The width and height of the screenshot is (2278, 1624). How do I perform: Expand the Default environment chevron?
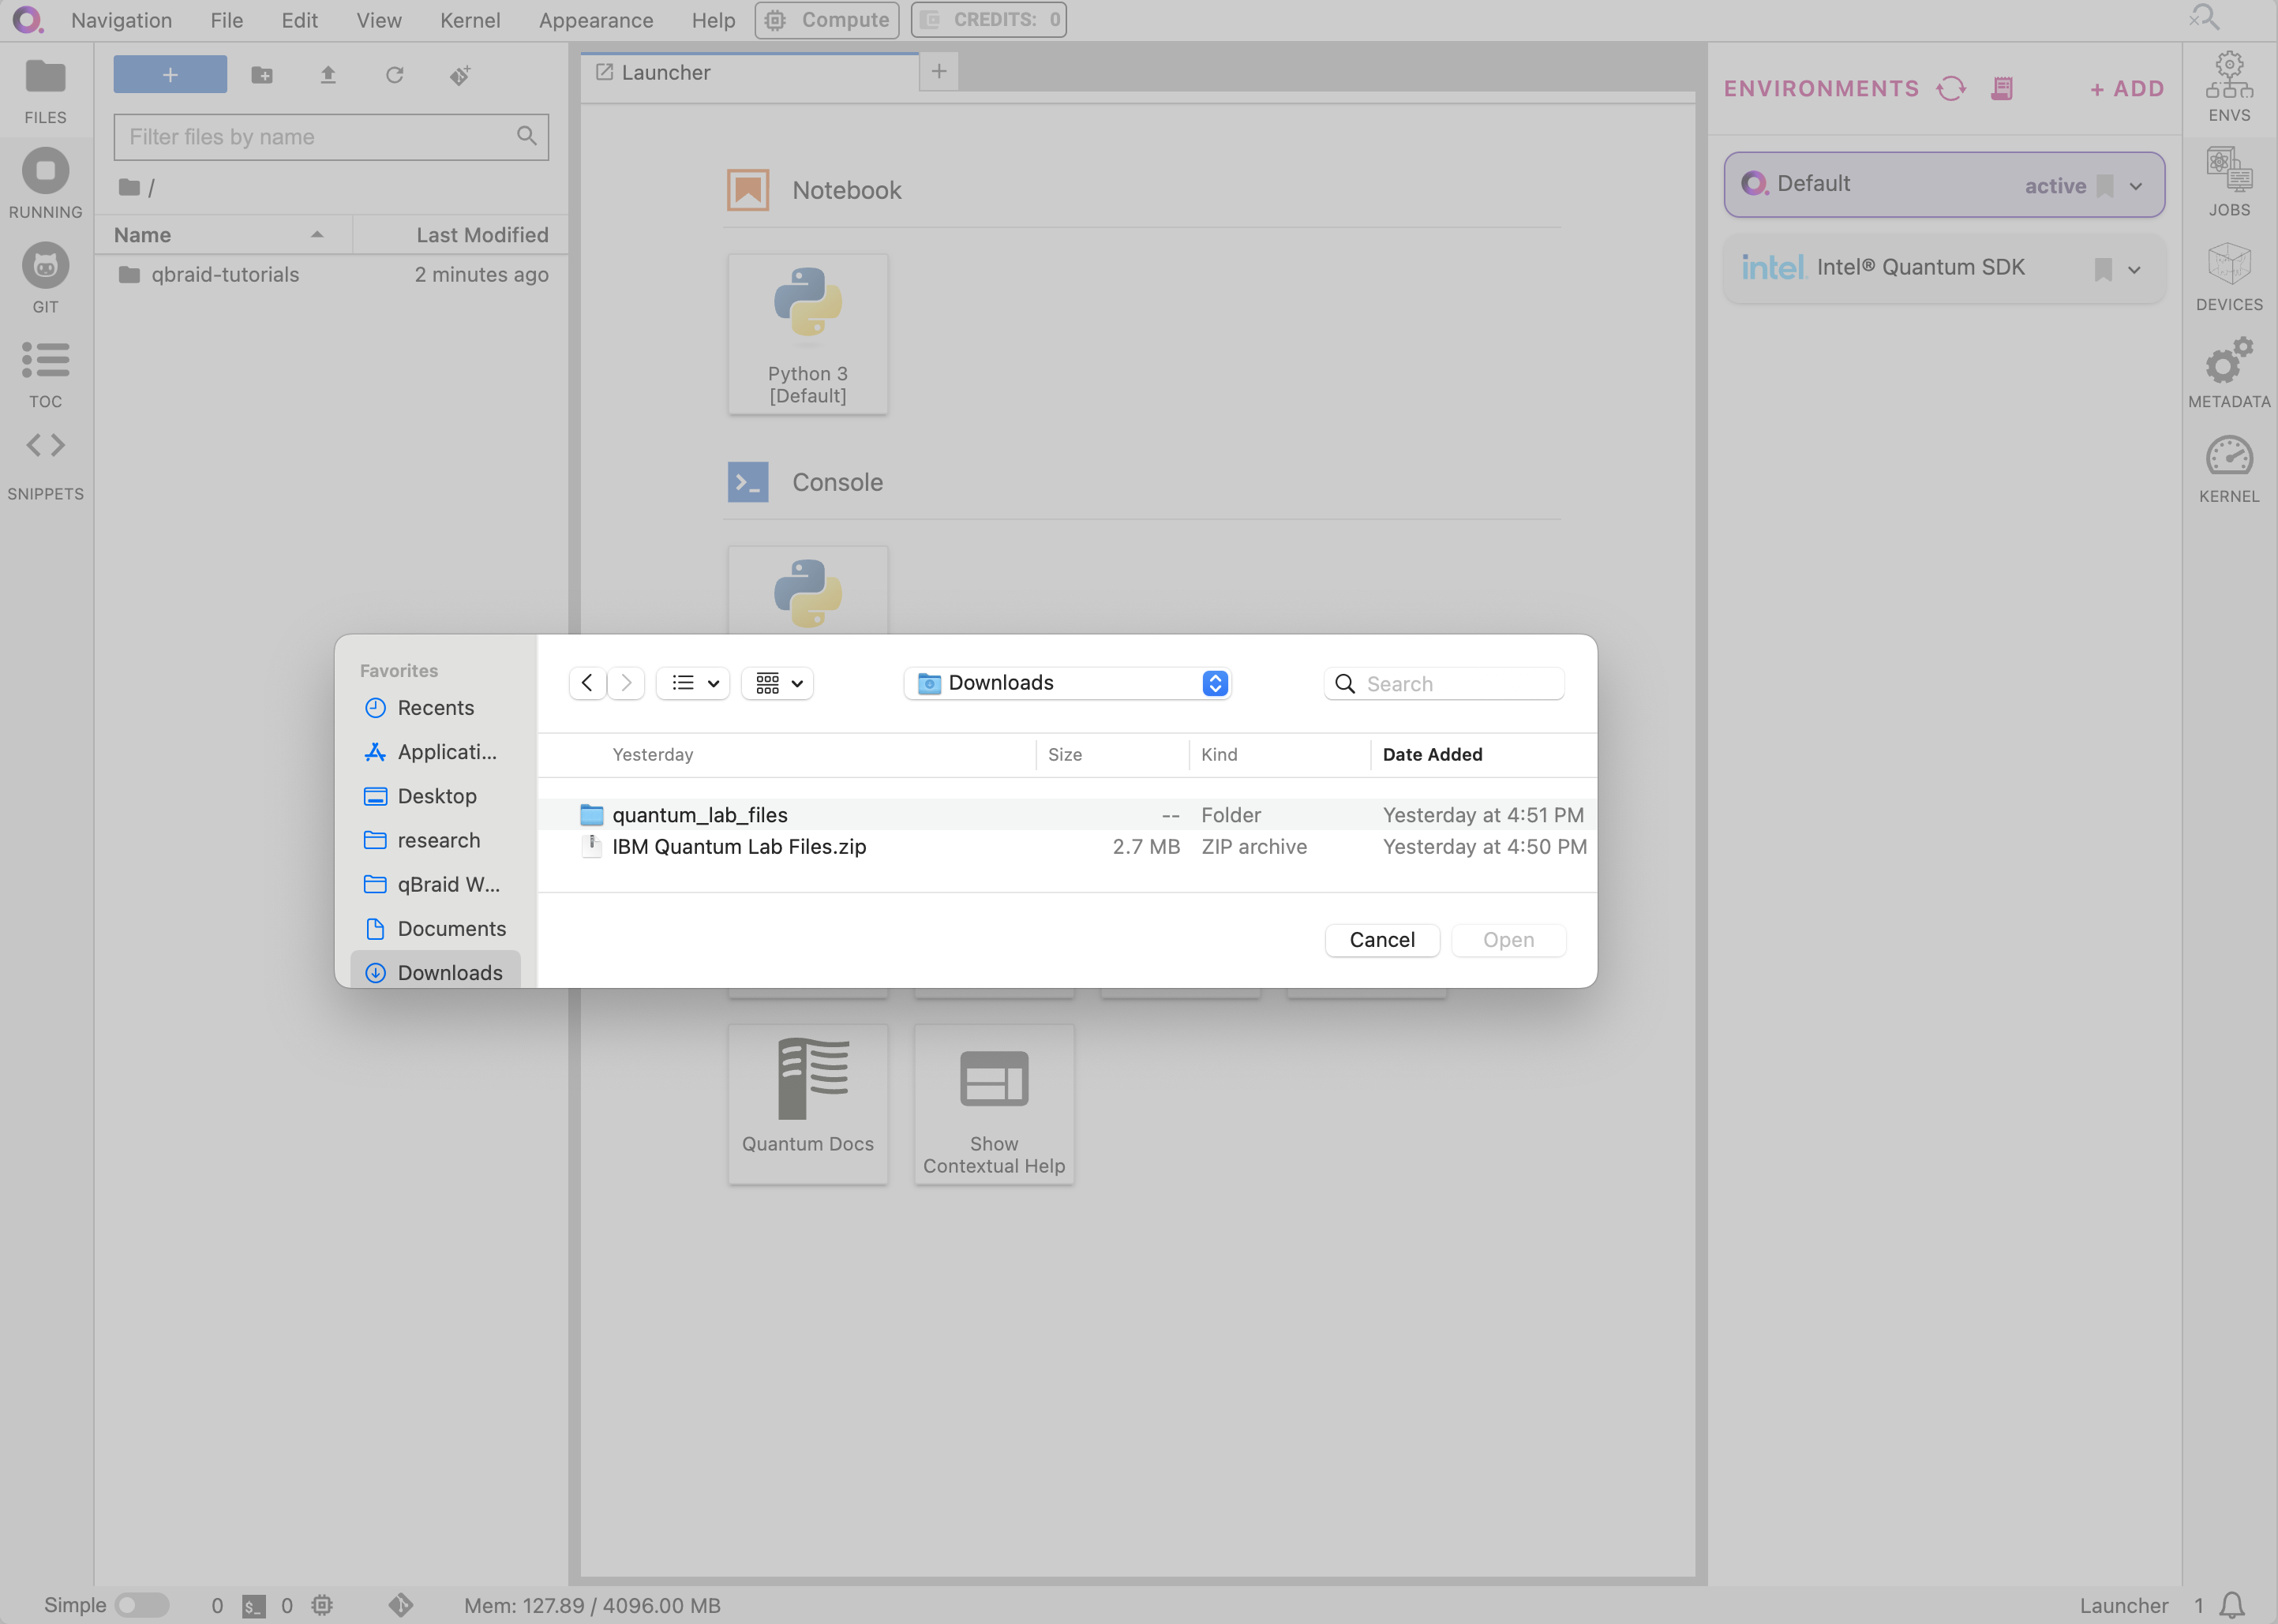point(2136,186)
